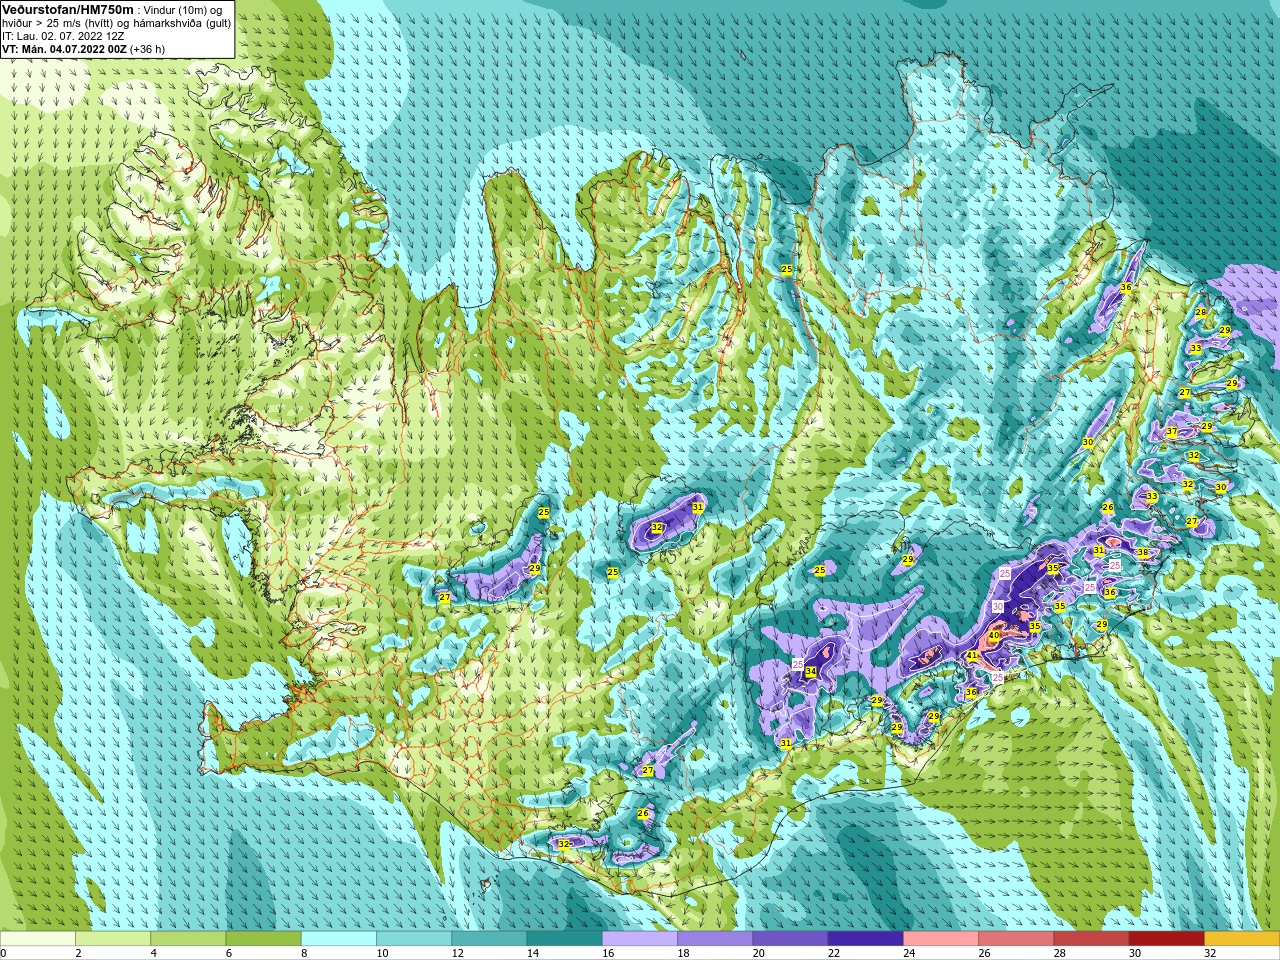Click the bottom legend scale tick label 26
Viewport: 1280px width, 960px height.
pyautogui.click(x=984, y=953)
